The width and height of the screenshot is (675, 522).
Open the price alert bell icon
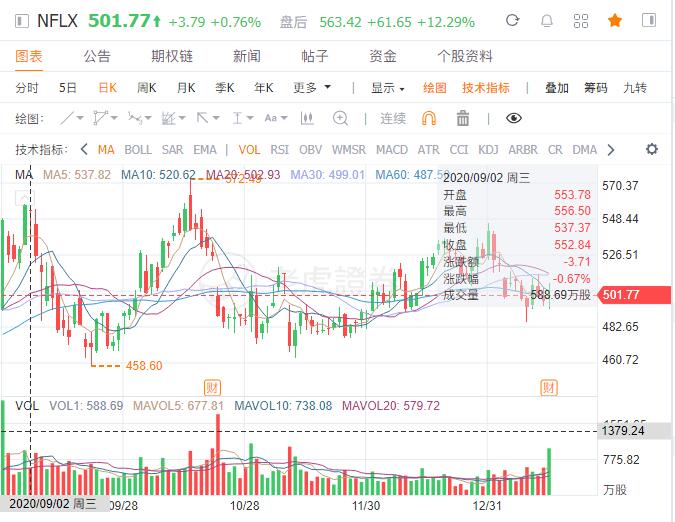pyautogui.click(x=547, y=20)
